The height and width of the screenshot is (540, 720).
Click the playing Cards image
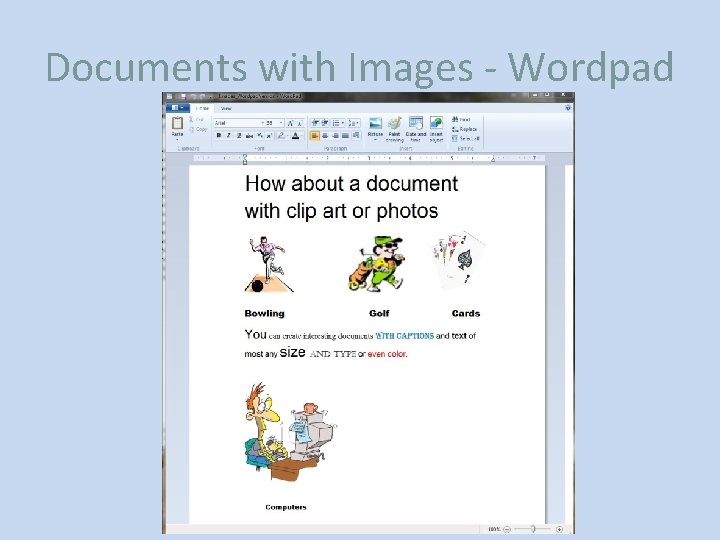pyautogui.click(x=458, y=260)
